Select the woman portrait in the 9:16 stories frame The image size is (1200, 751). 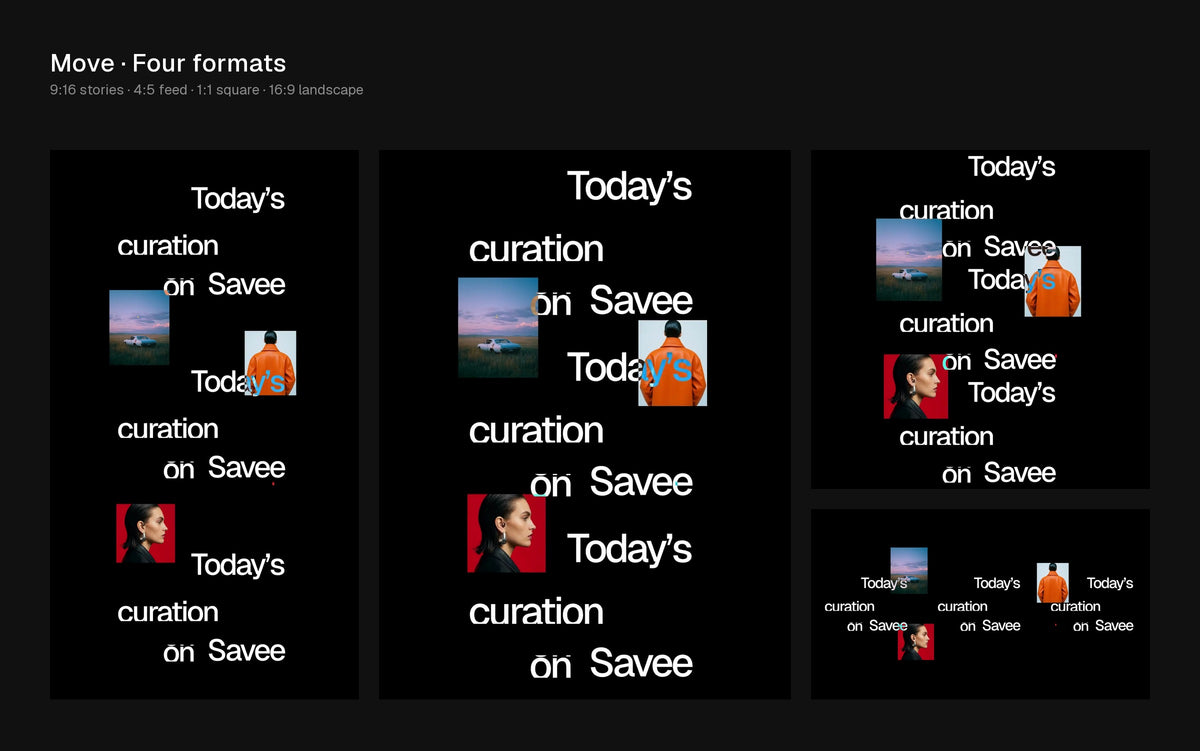(x=146, y=533)
